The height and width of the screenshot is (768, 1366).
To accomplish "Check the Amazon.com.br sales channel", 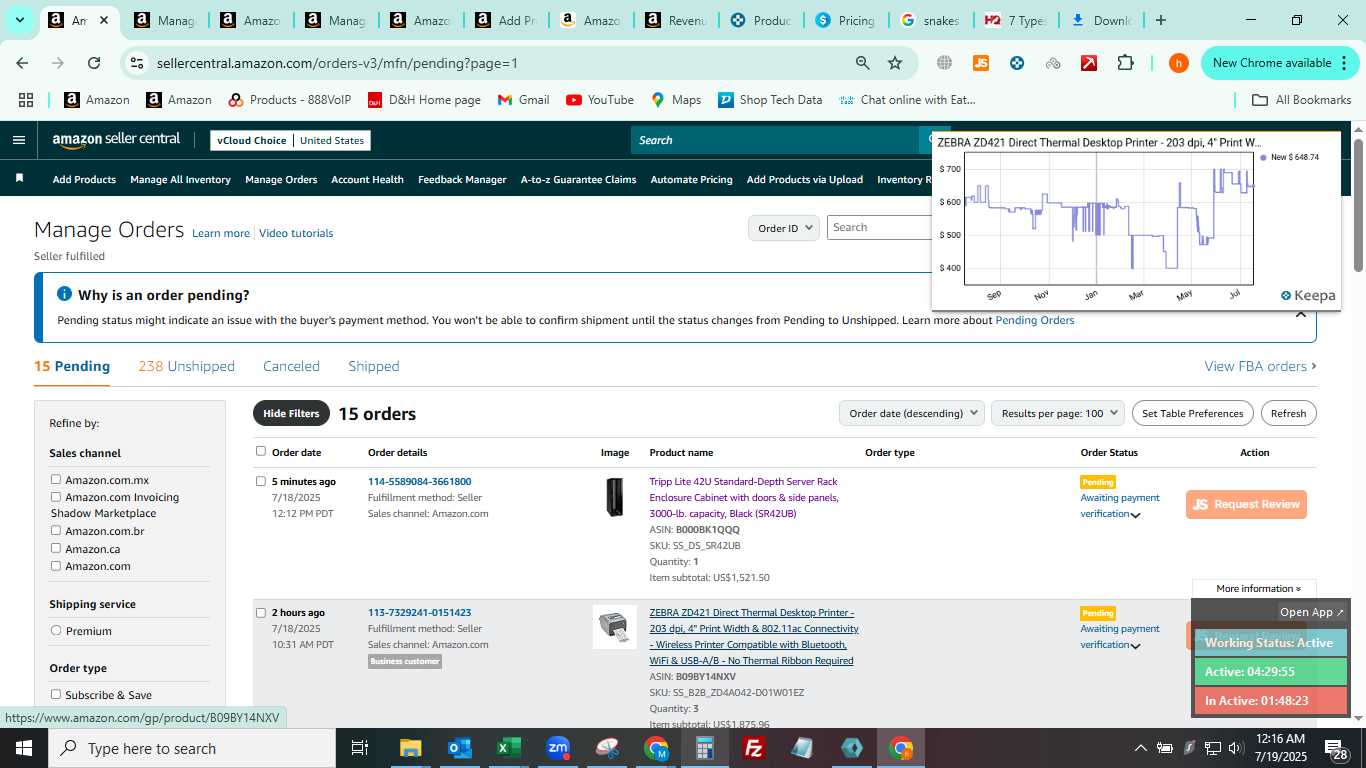I will [56, 531].
